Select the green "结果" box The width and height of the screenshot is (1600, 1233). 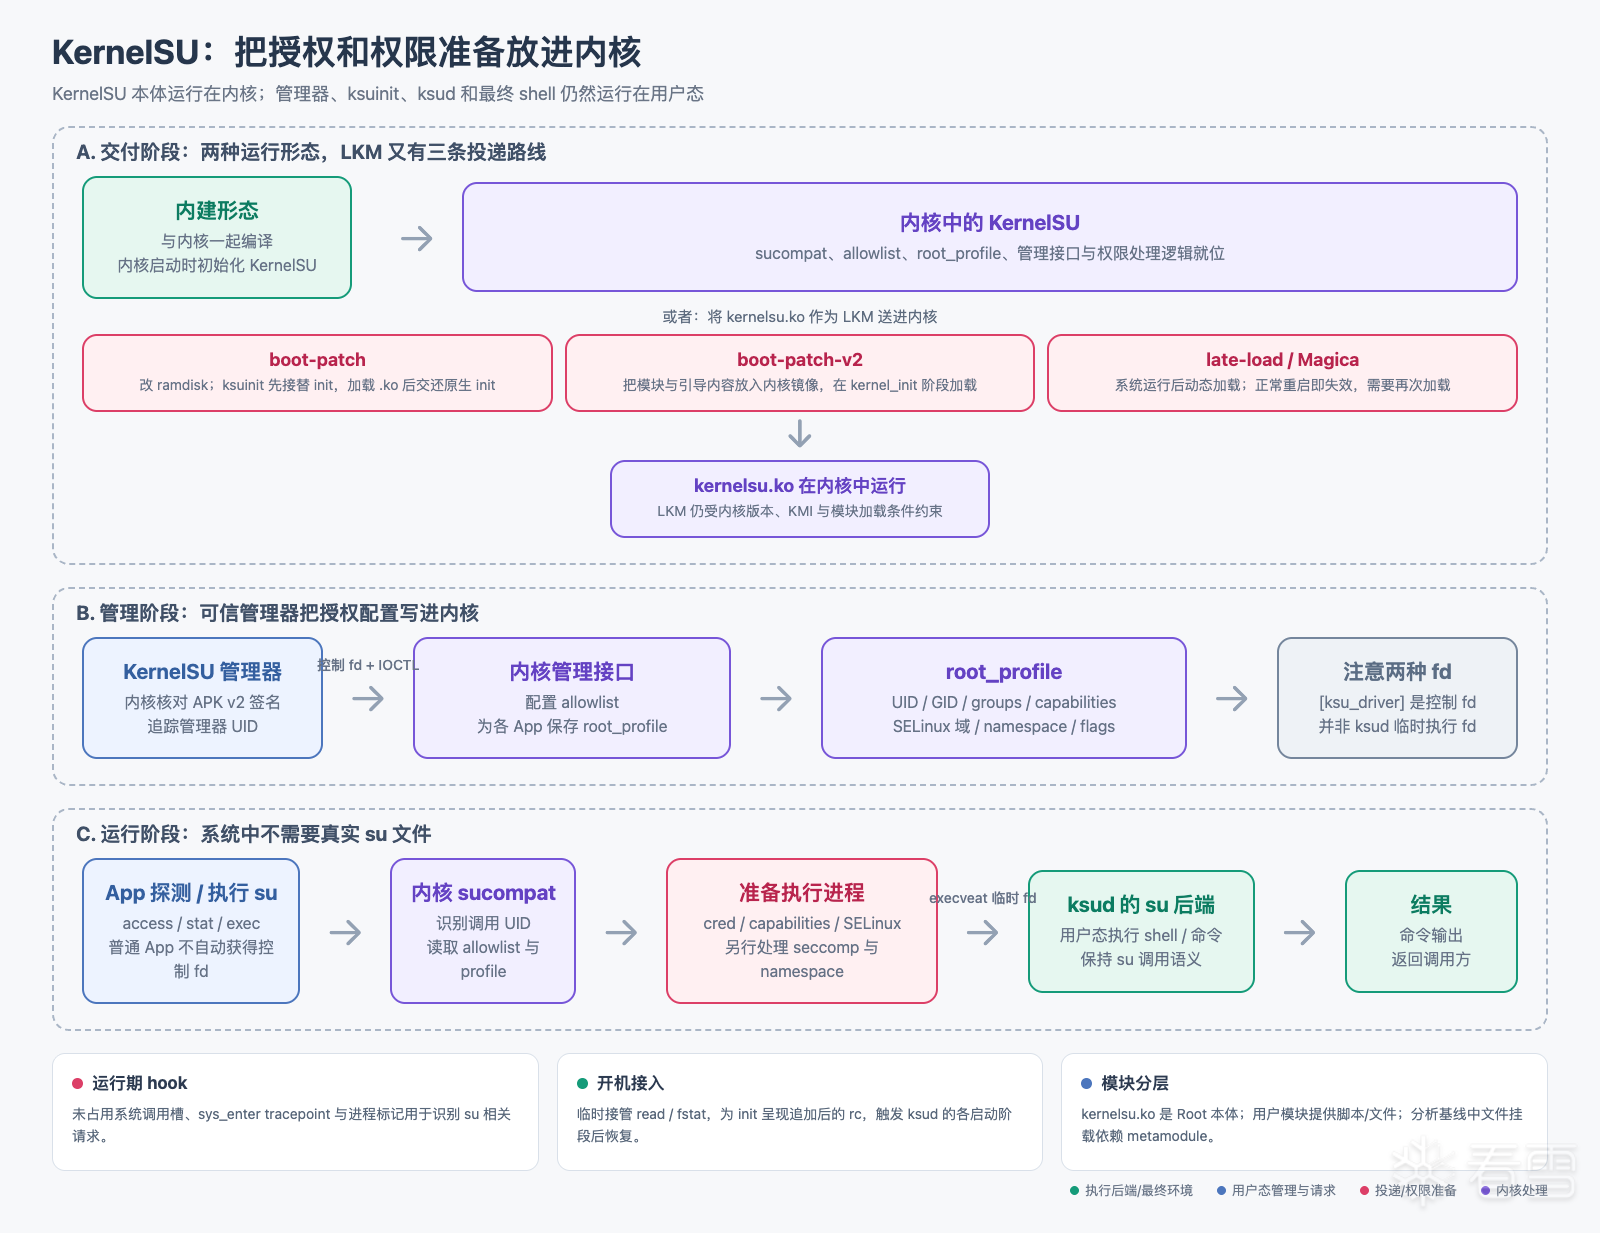click(x=1431, y=931)
